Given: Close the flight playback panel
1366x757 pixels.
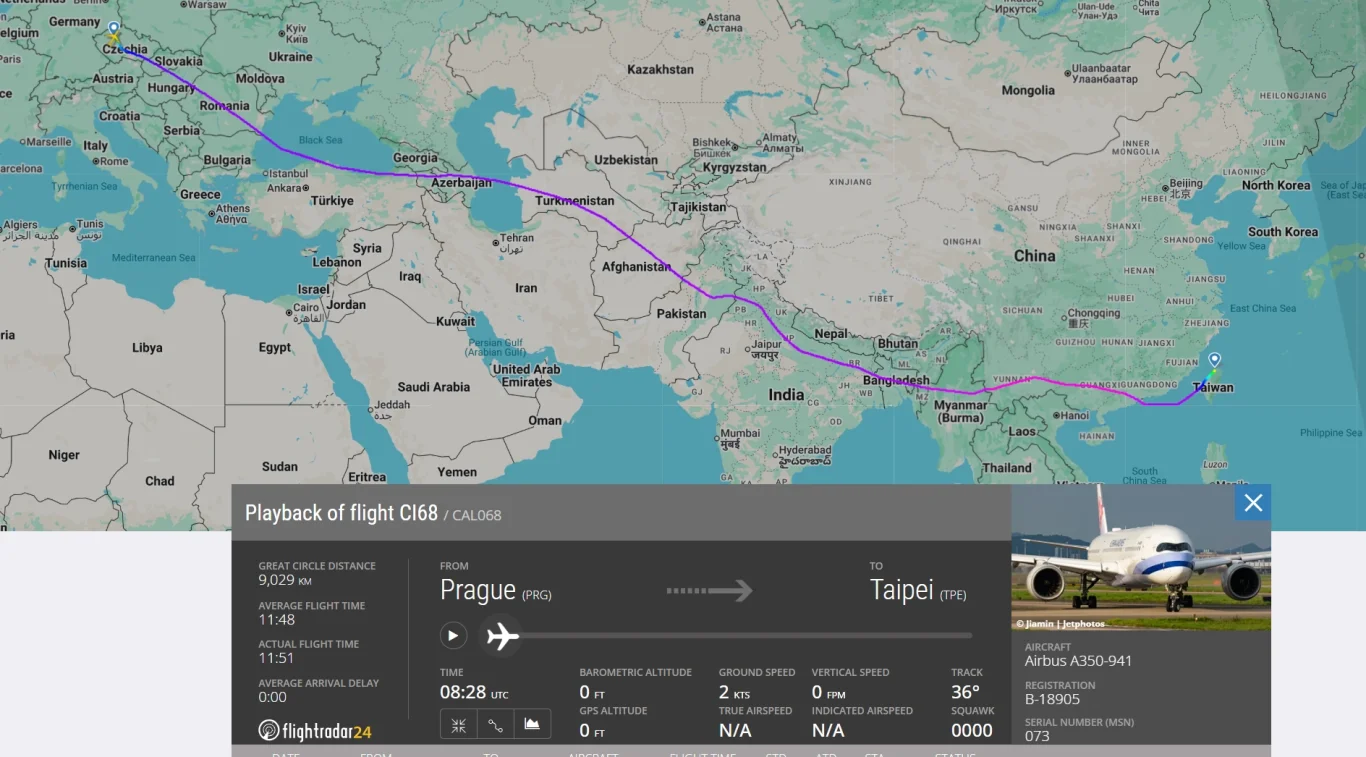Looking at the screenshot, I should (1253, 503).
